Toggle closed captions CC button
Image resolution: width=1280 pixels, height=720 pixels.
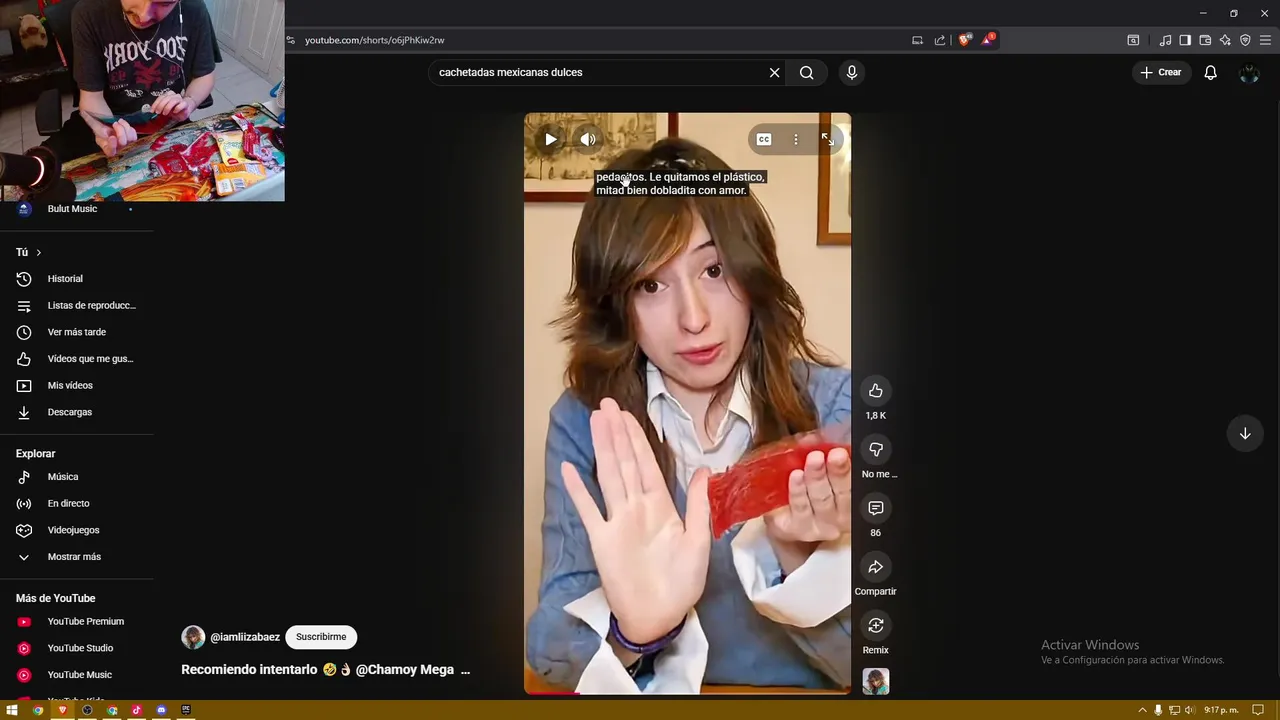click(x=764, y=140)
